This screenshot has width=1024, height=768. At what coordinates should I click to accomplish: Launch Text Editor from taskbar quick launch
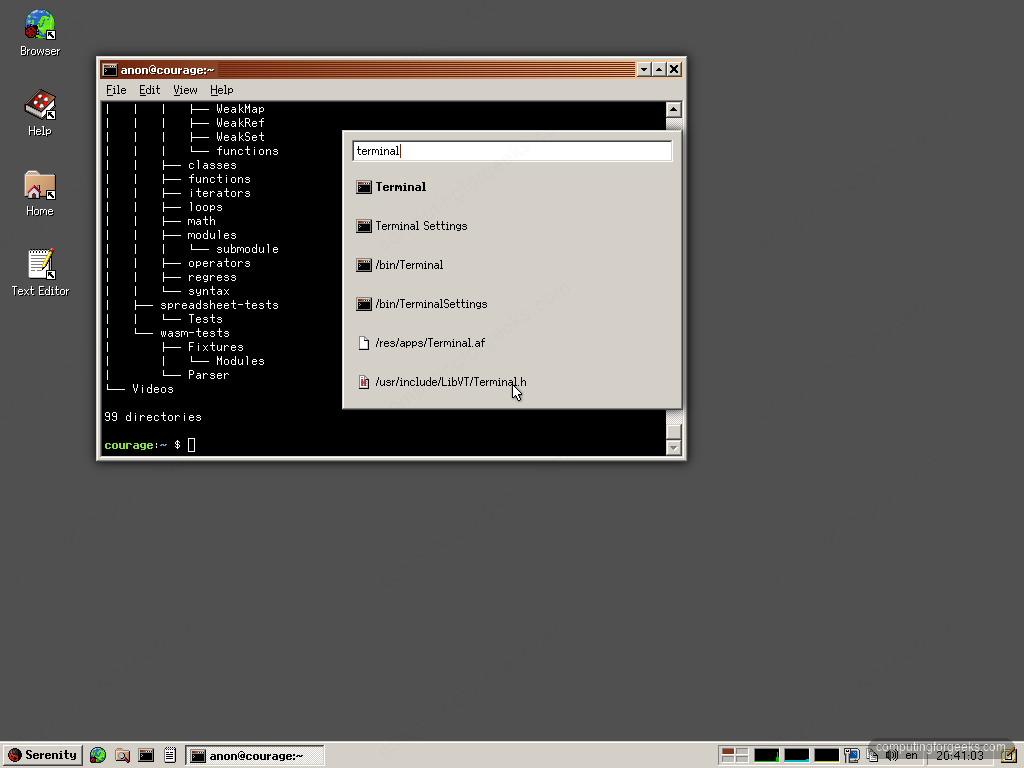170,756
